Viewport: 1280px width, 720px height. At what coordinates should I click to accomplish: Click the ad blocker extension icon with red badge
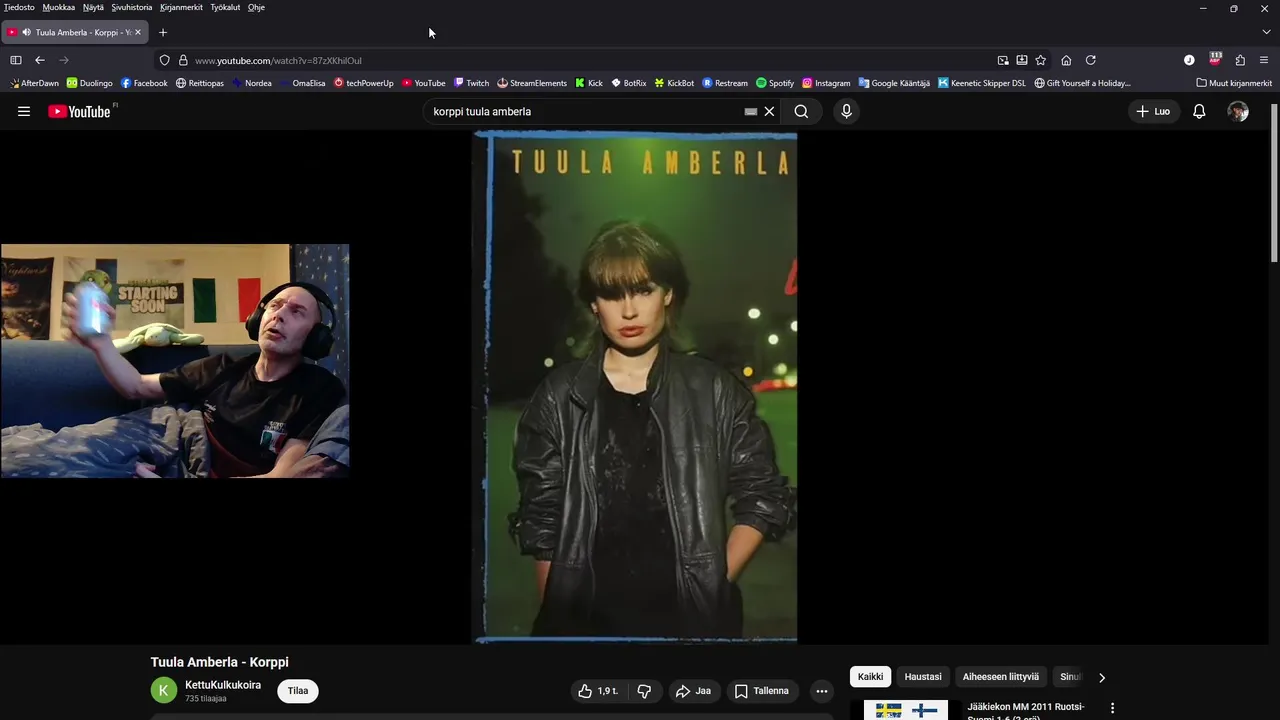(x=1215, y=59)
